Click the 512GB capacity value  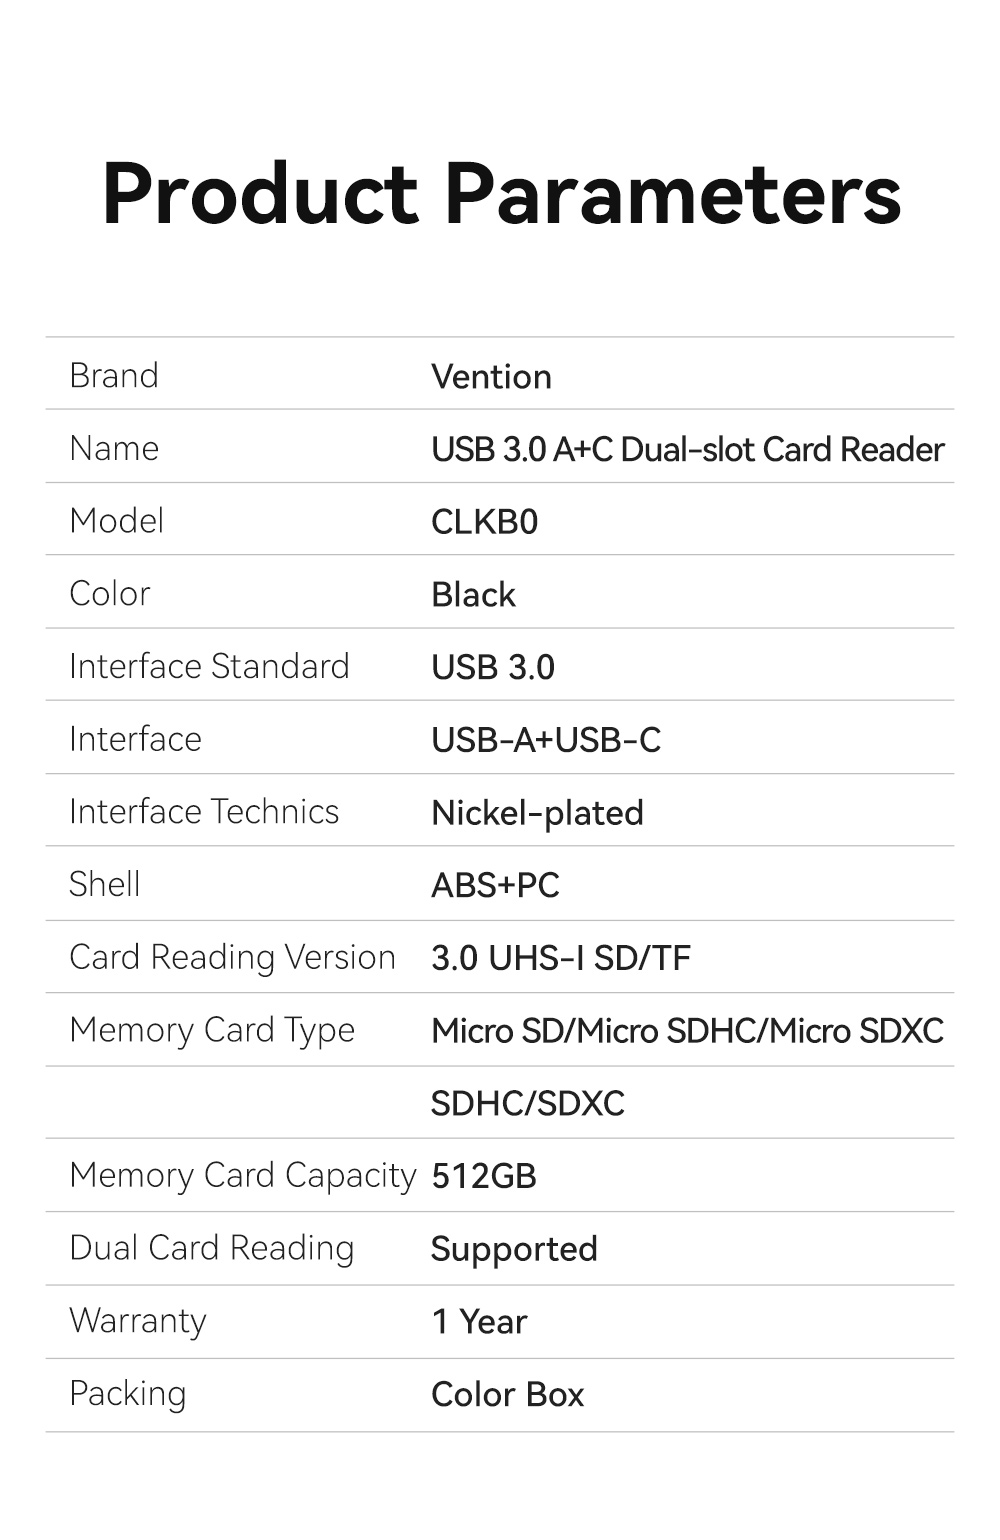click(x=484, y=1176)
